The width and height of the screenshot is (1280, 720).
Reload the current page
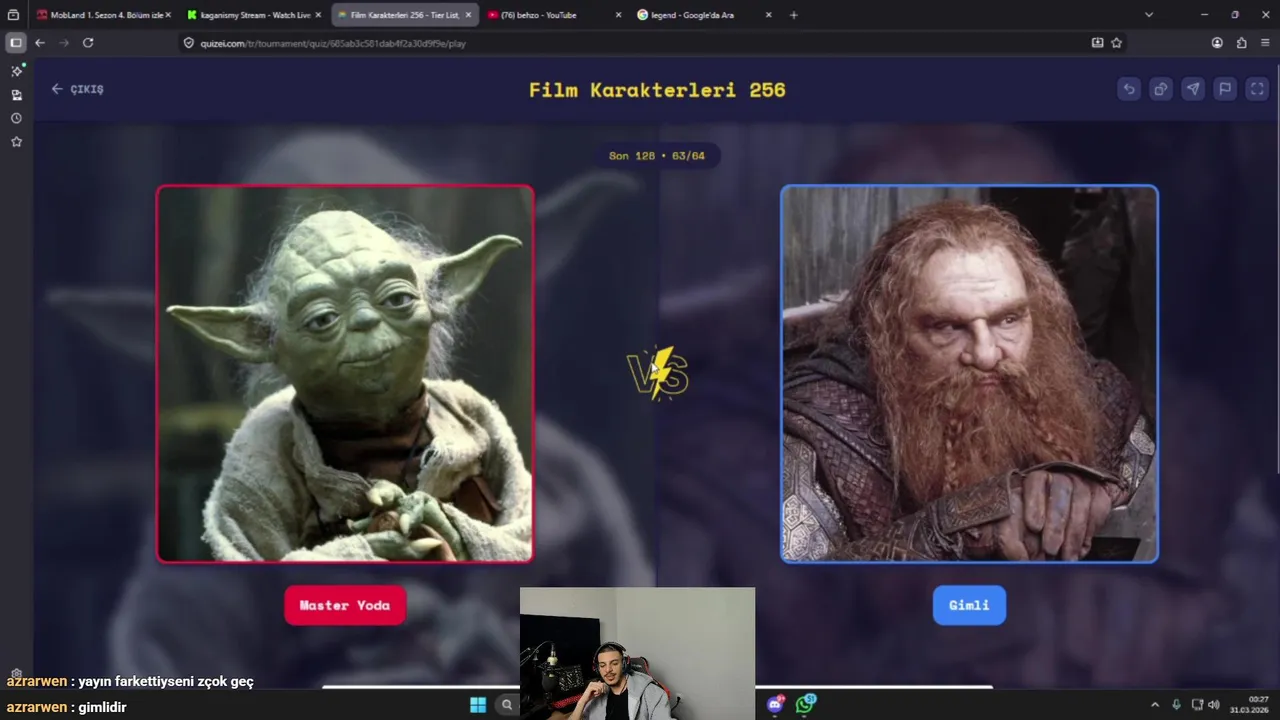(x=88, y=43)
